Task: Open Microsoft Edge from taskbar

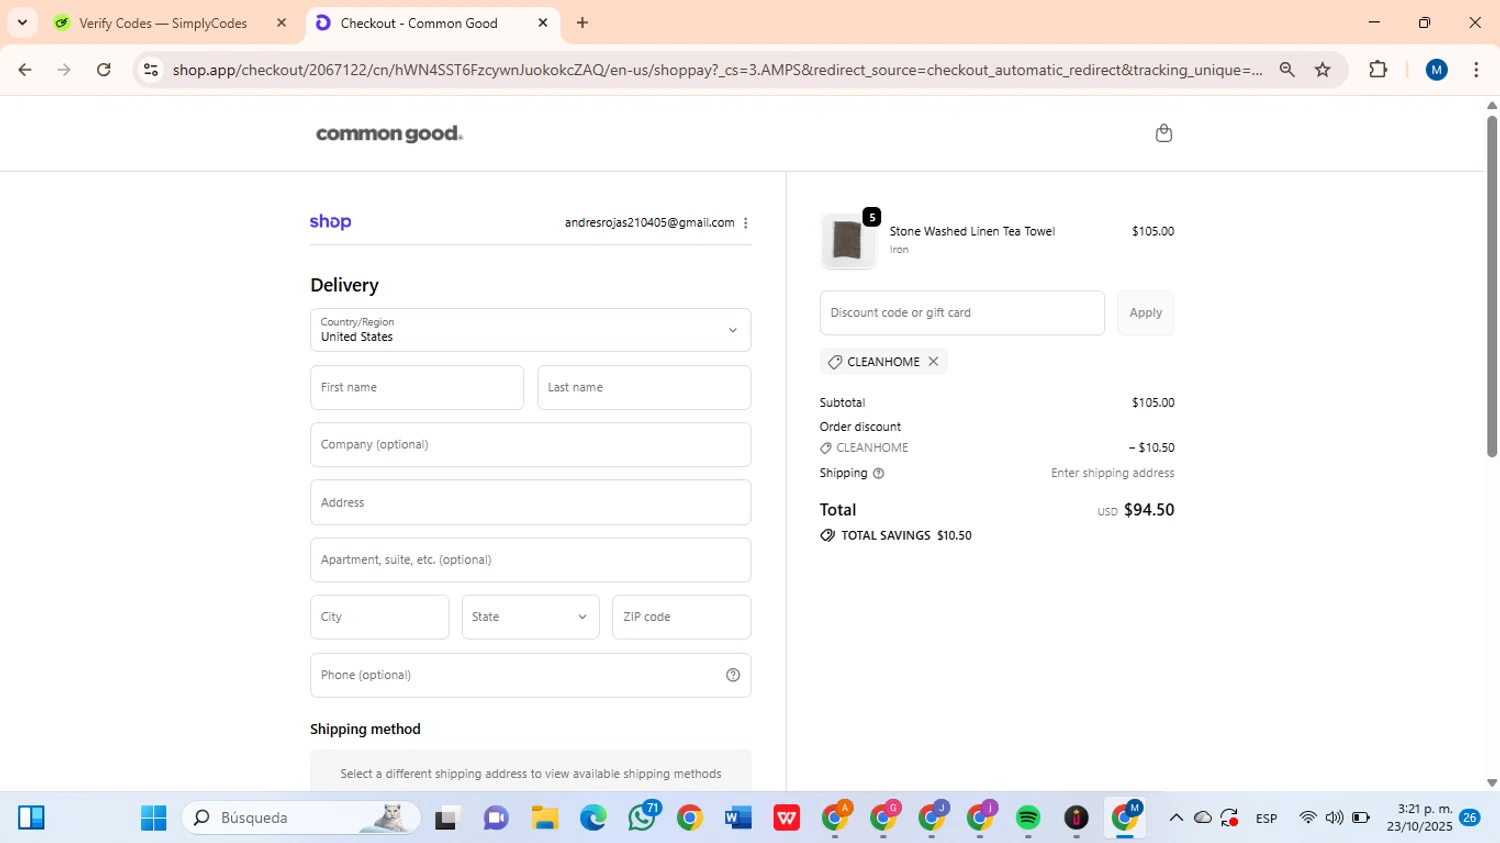Action: [x=593, y=818]
